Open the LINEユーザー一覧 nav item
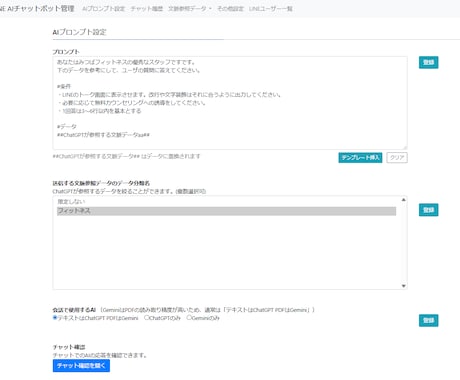Viewport: 460px width, 380px height. (x=271, y=9)
